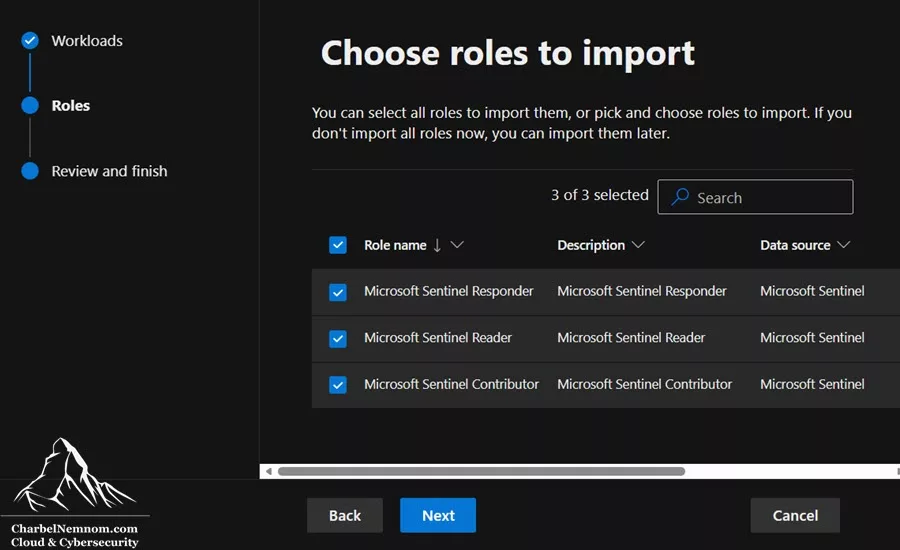
Task: Click the Data source cell in the Responder row
Action: [x=812, y=291]
